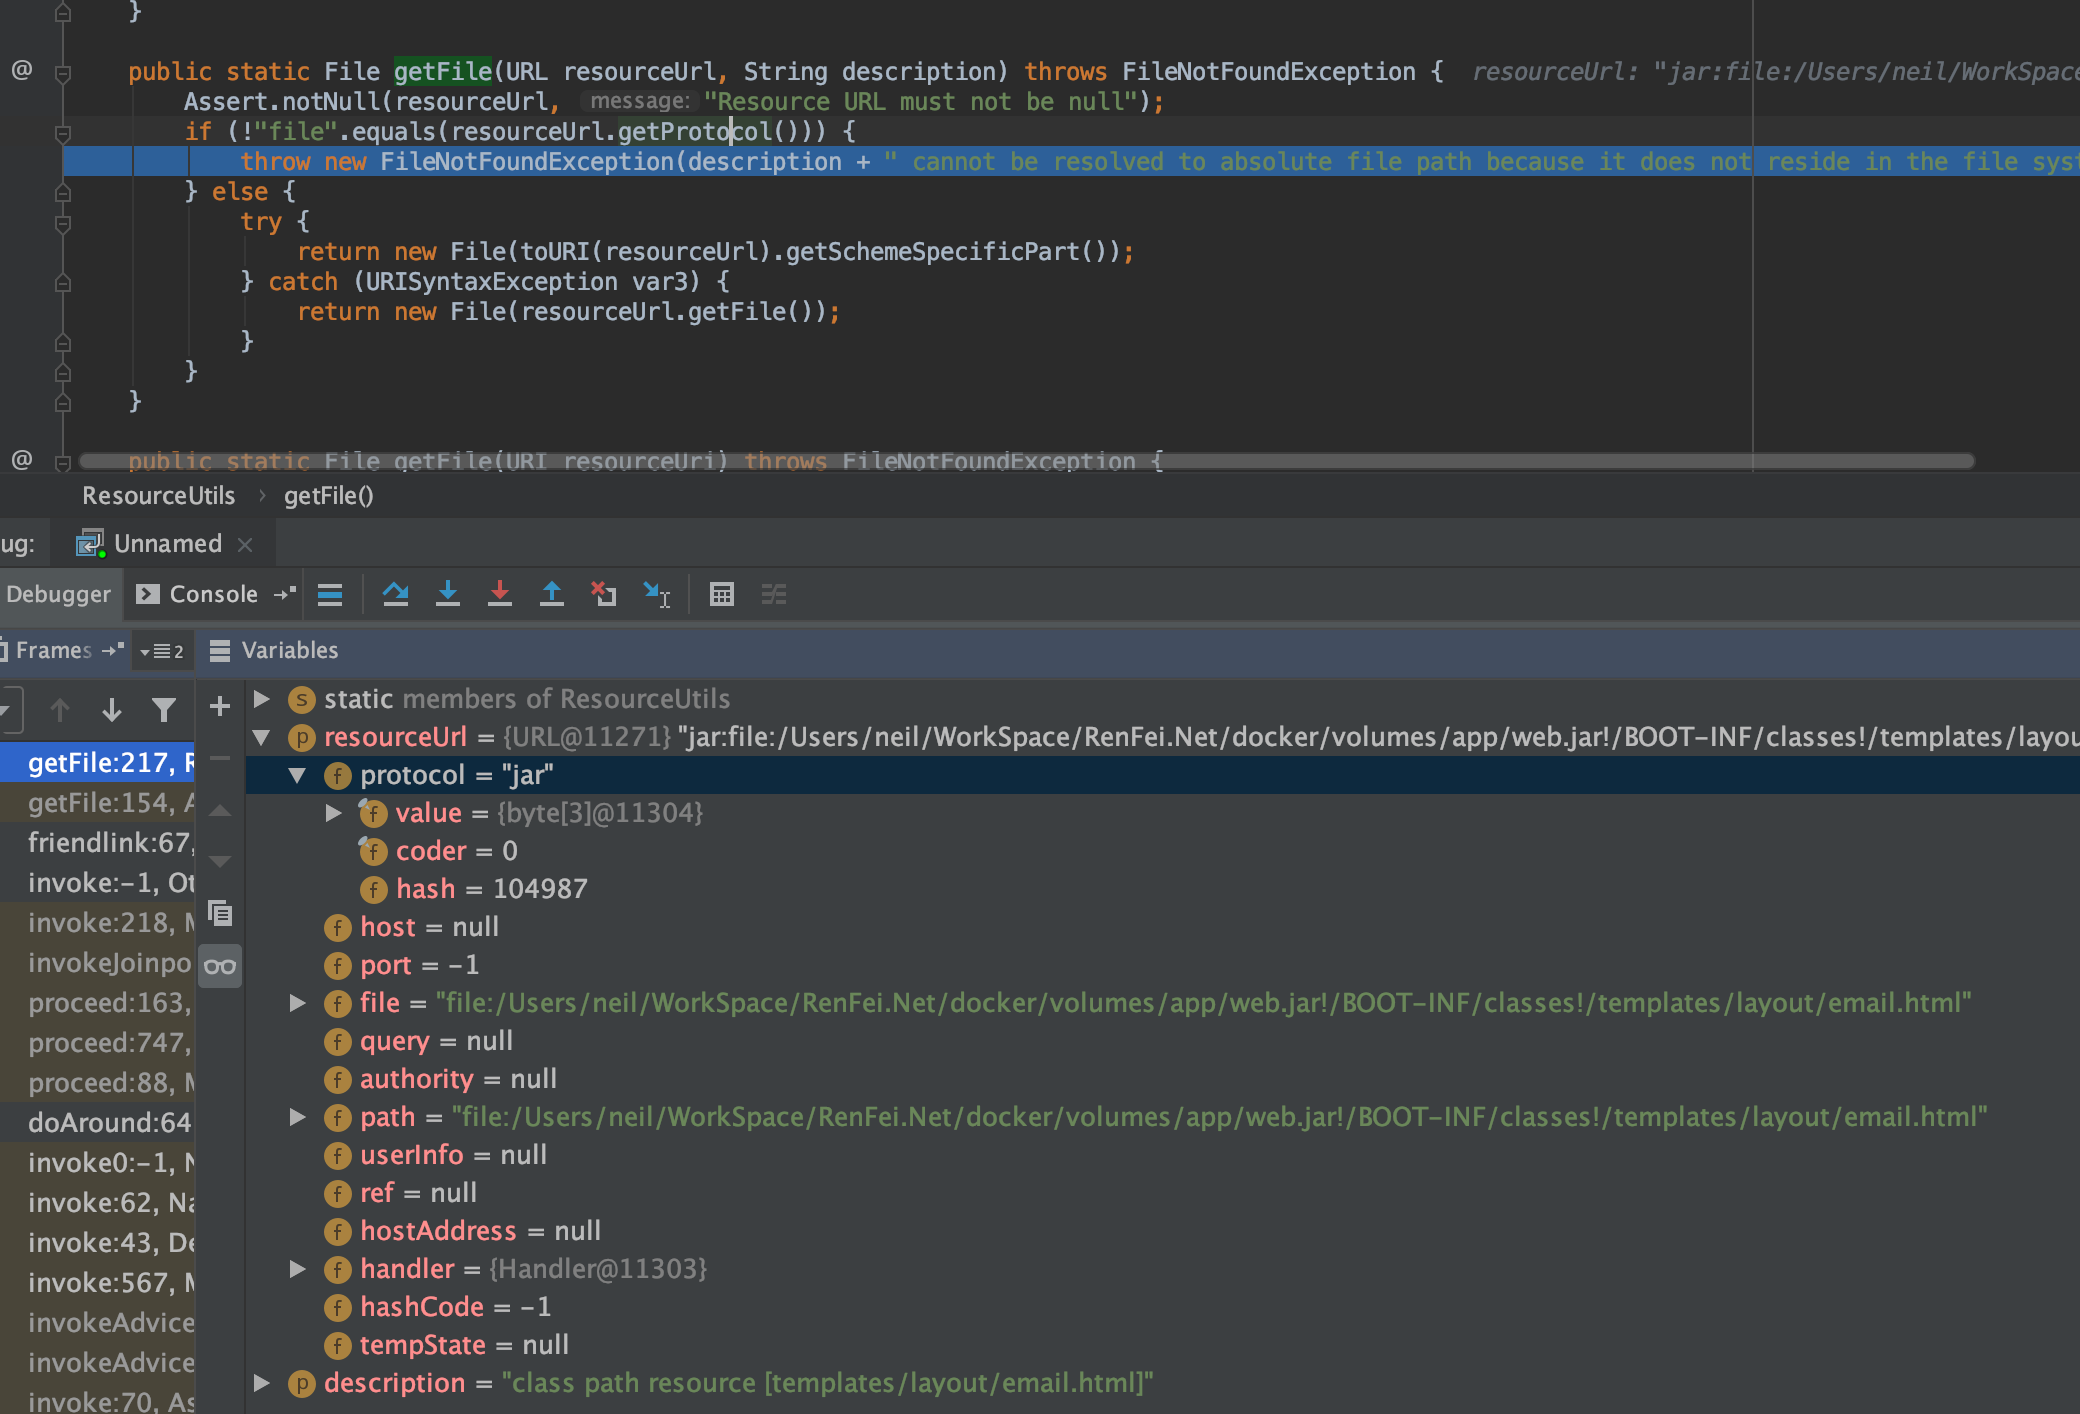Expand the path field node
Screen dimensions: 2080x1414
tap(297, 1117)
